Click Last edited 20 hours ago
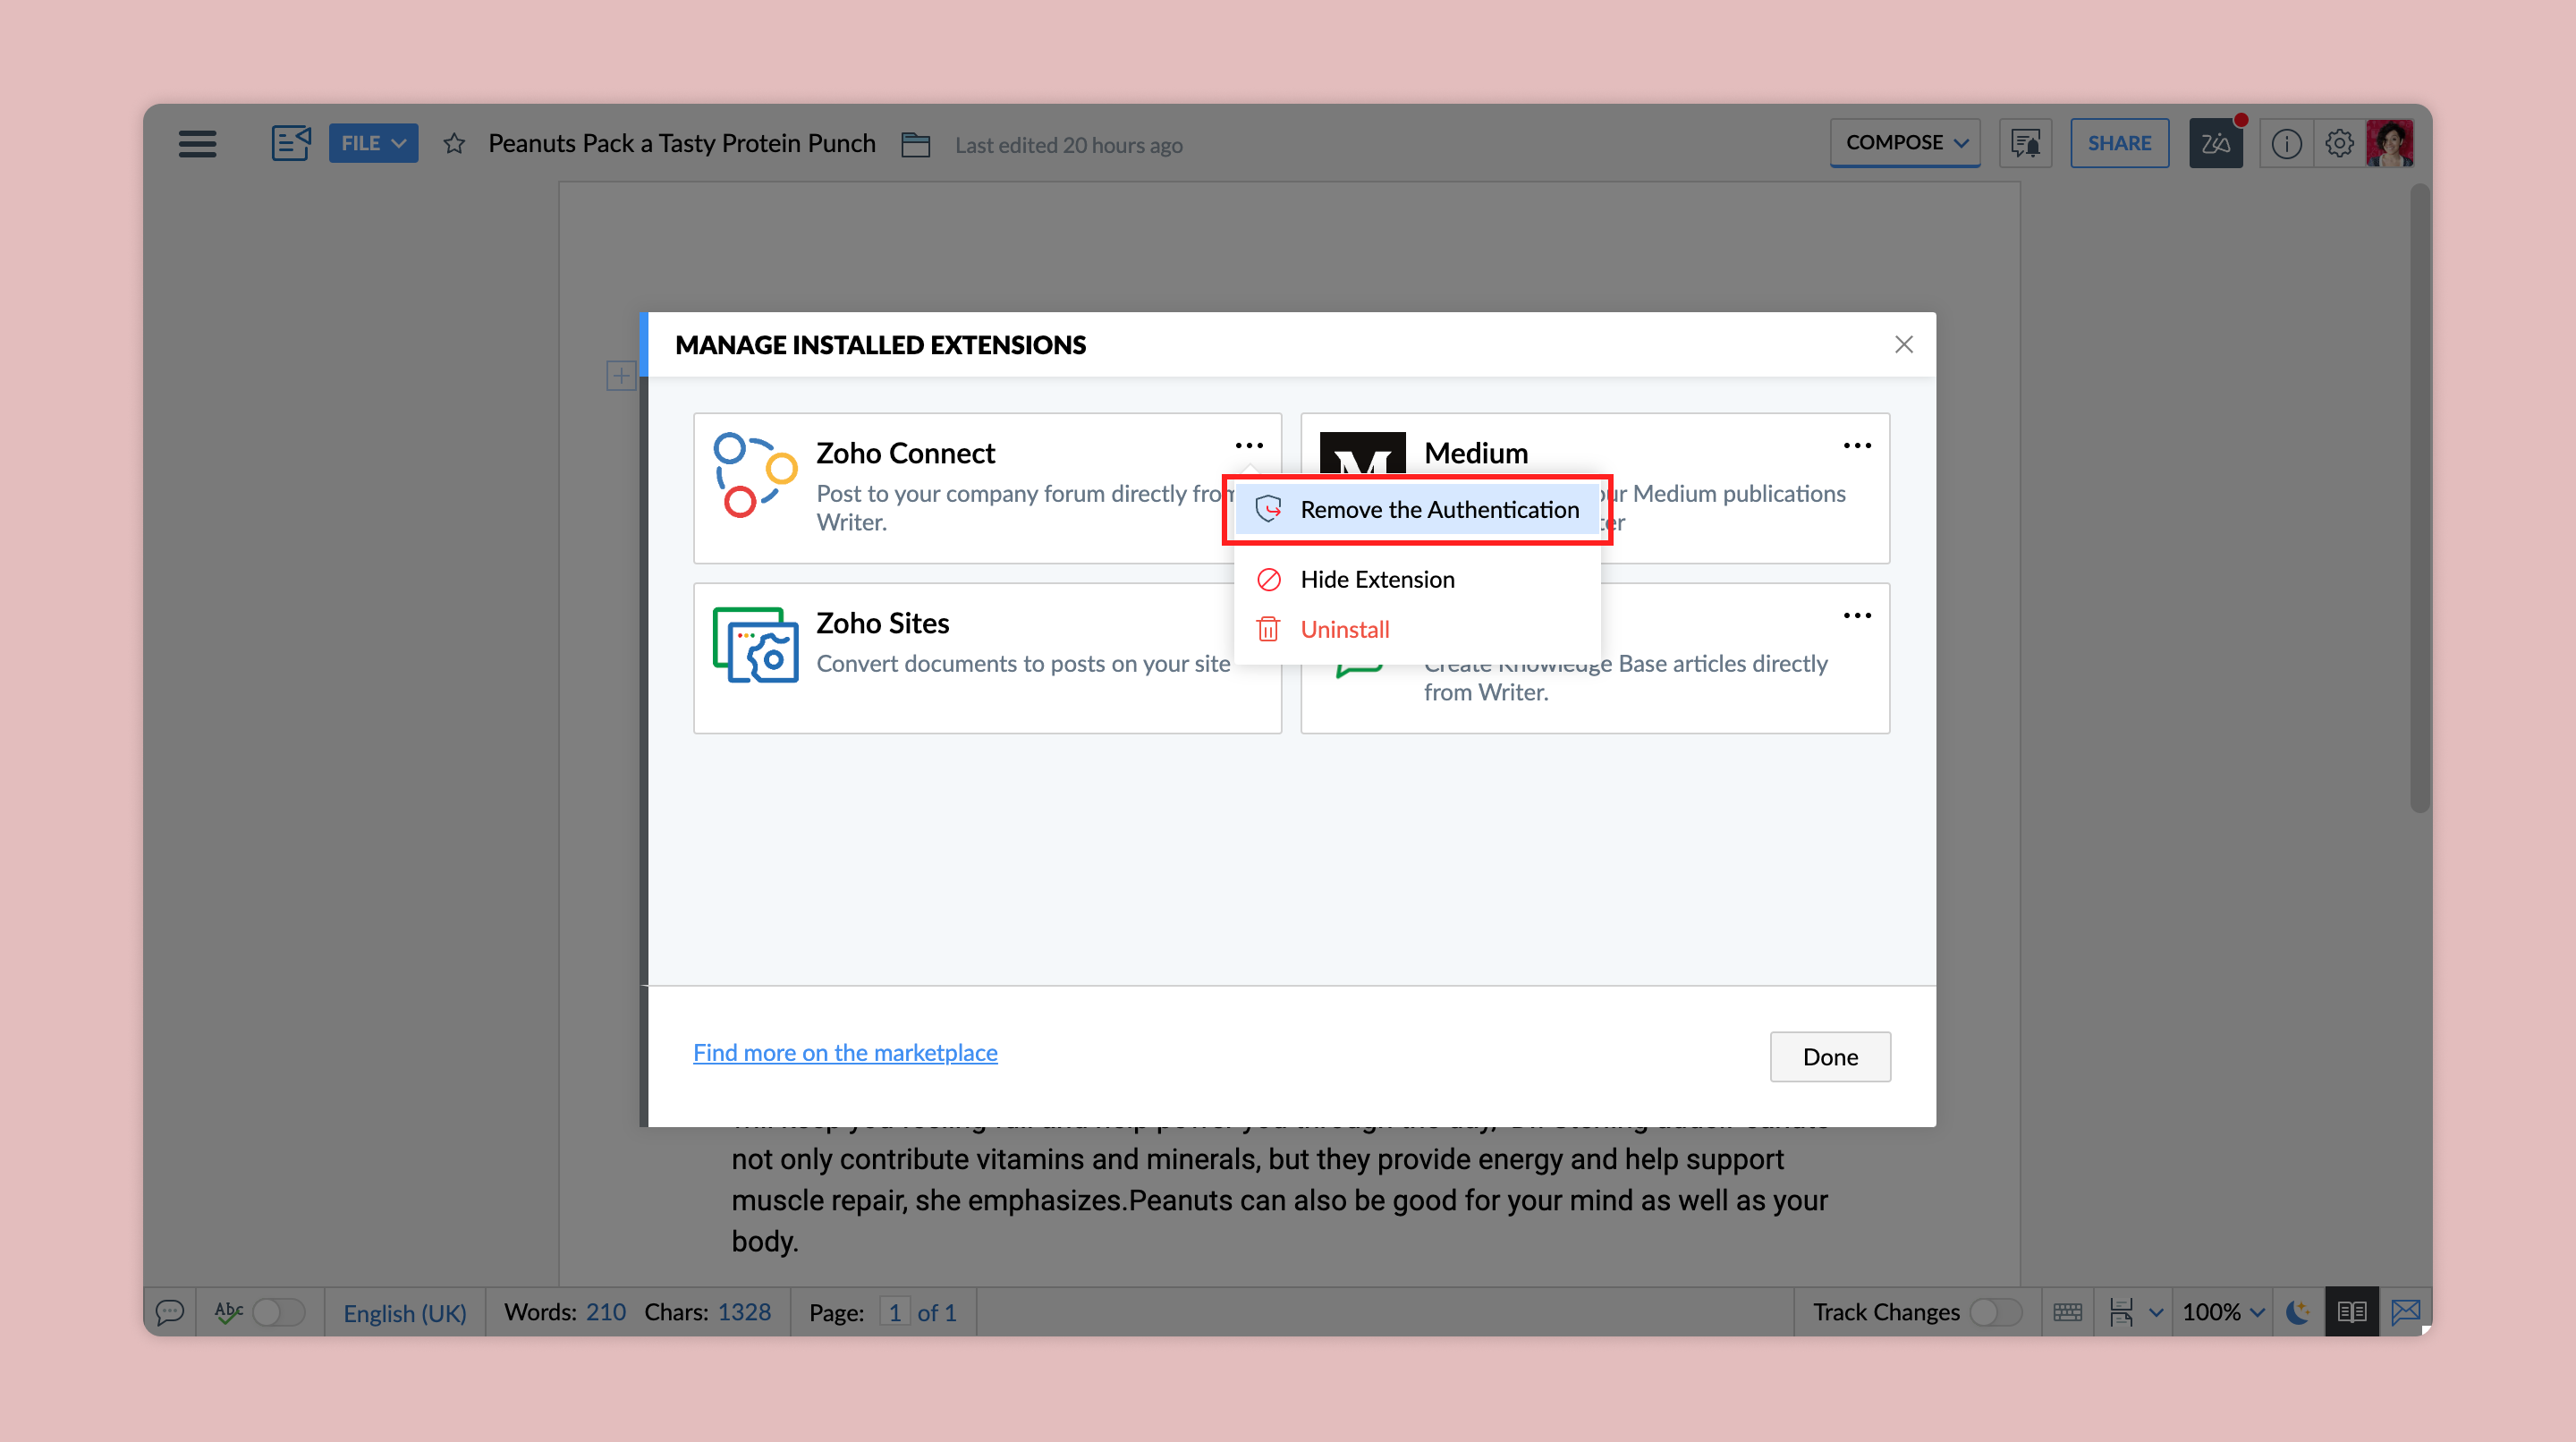 click(x=1068, y=145)
